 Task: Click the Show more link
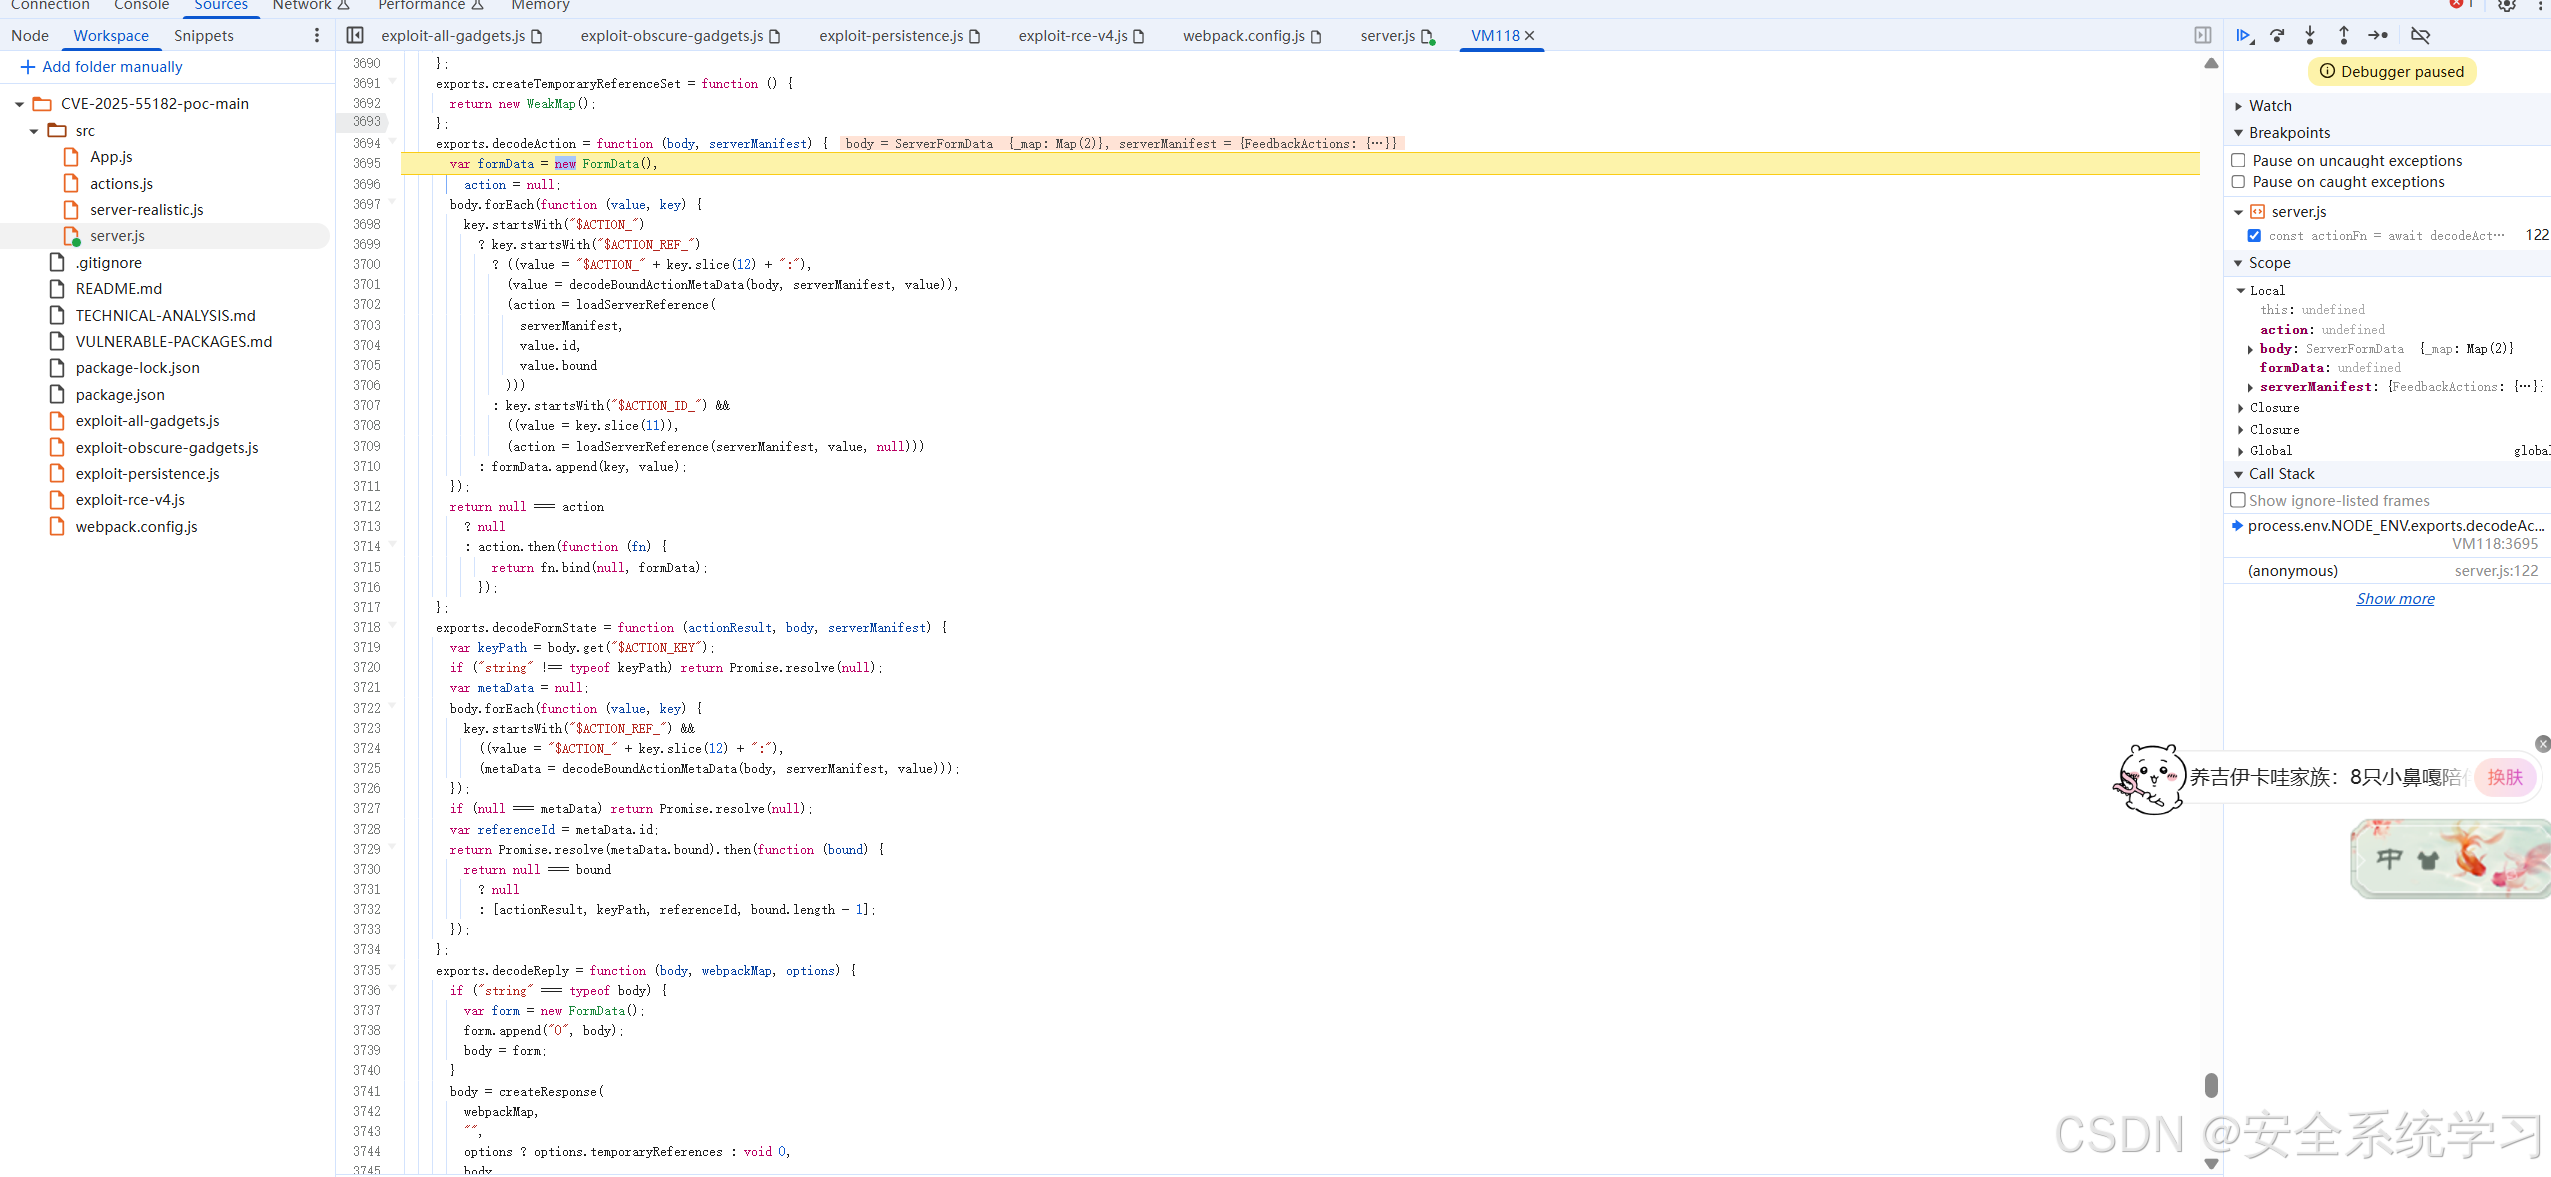(2395, 599)
